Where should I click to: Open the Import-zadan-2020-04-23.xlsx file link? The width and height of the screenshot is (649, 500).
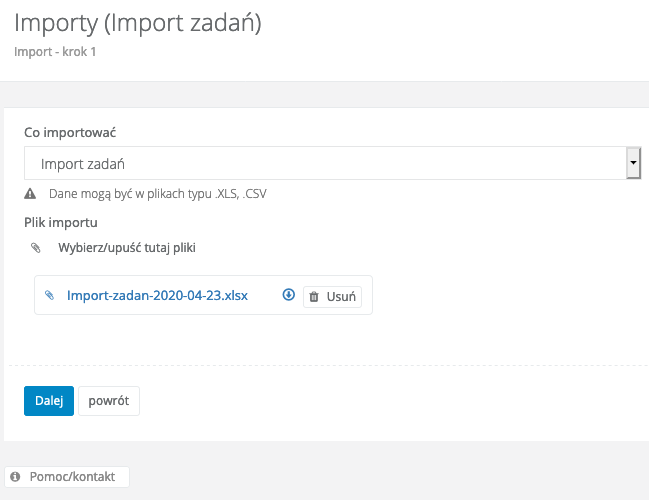point(157,296)
